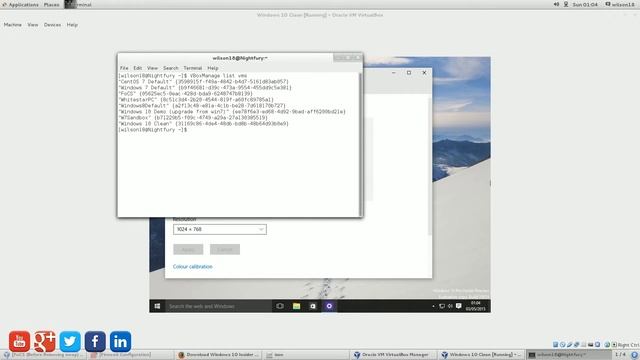Open Task View on Windows taskbar
Screen dimensions: 640x360
(x=280, y=306)
